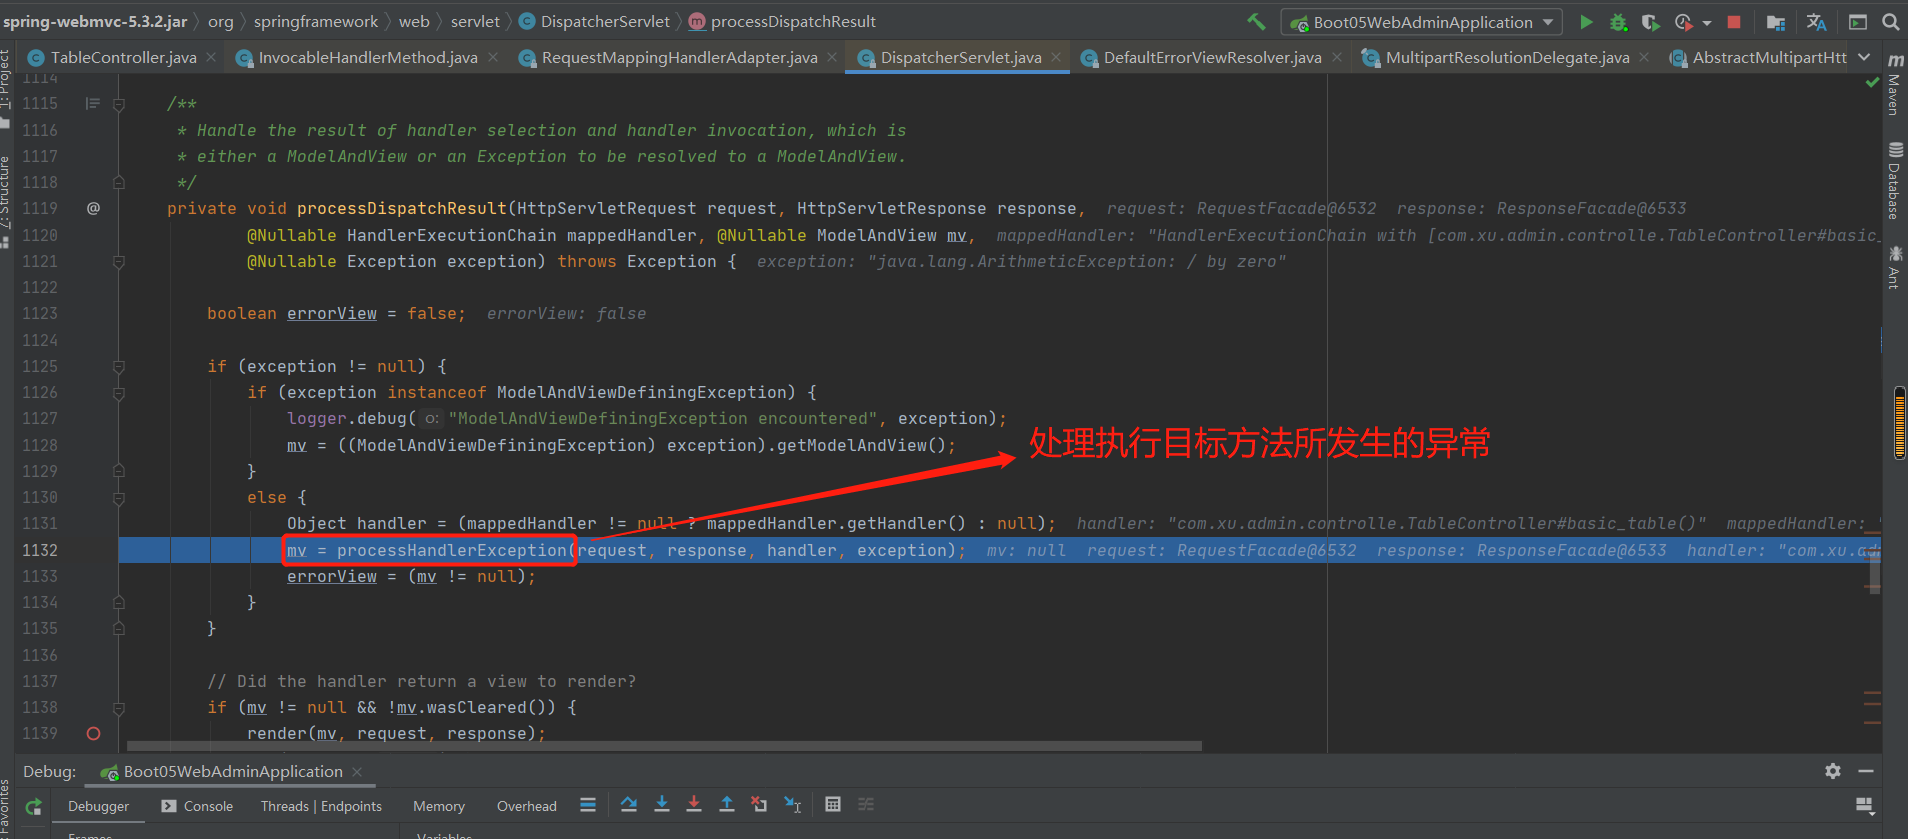This screenshot has height=839, width=1908.
Task: Click the Translate icon in top toolbar
Action: pyautogui.click(x=1816, y=22)
